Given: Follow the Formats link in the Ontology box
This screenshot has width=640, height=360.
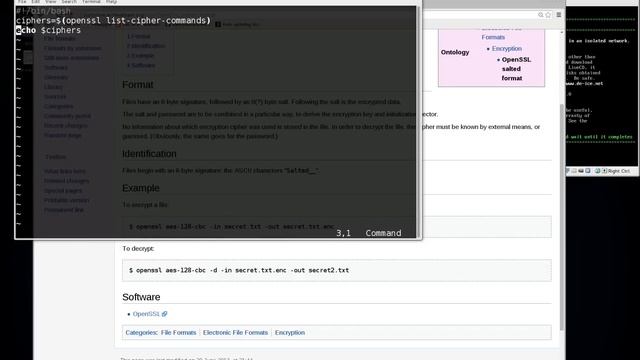Looking at the screenshot, I should (x=493, y=37).
